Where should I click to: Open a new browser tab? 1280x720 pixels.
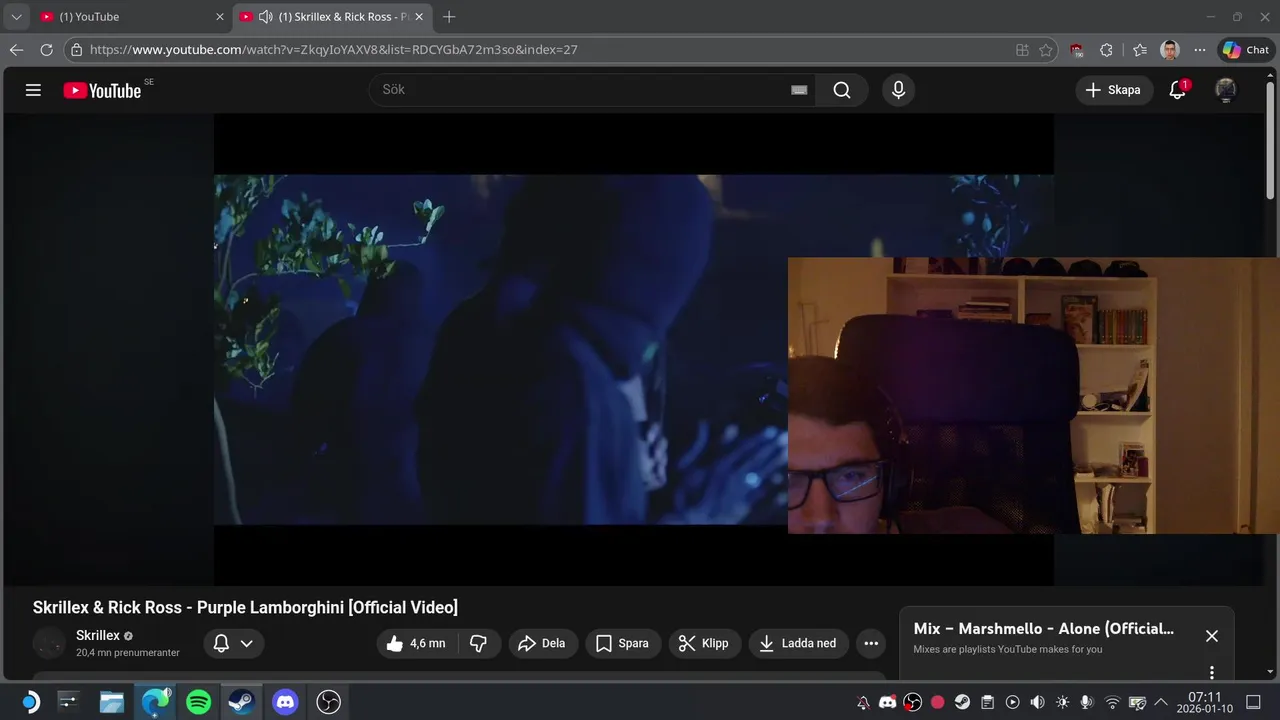449,17
